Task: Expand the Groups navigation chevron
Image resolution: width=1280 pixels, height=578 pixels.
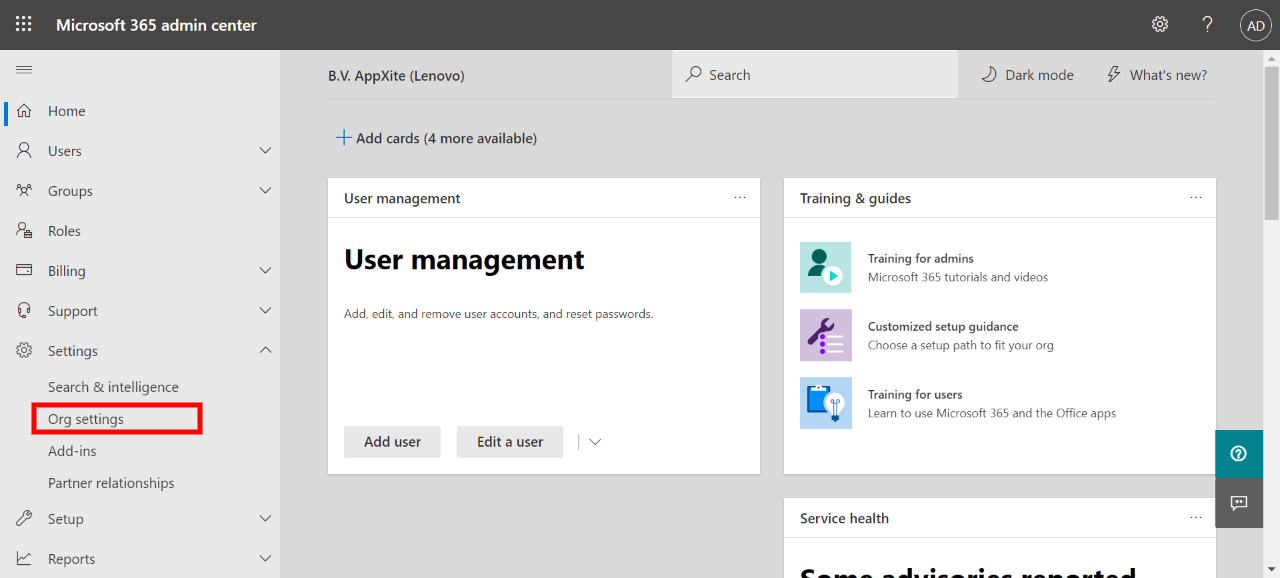Action: point(265,191)
